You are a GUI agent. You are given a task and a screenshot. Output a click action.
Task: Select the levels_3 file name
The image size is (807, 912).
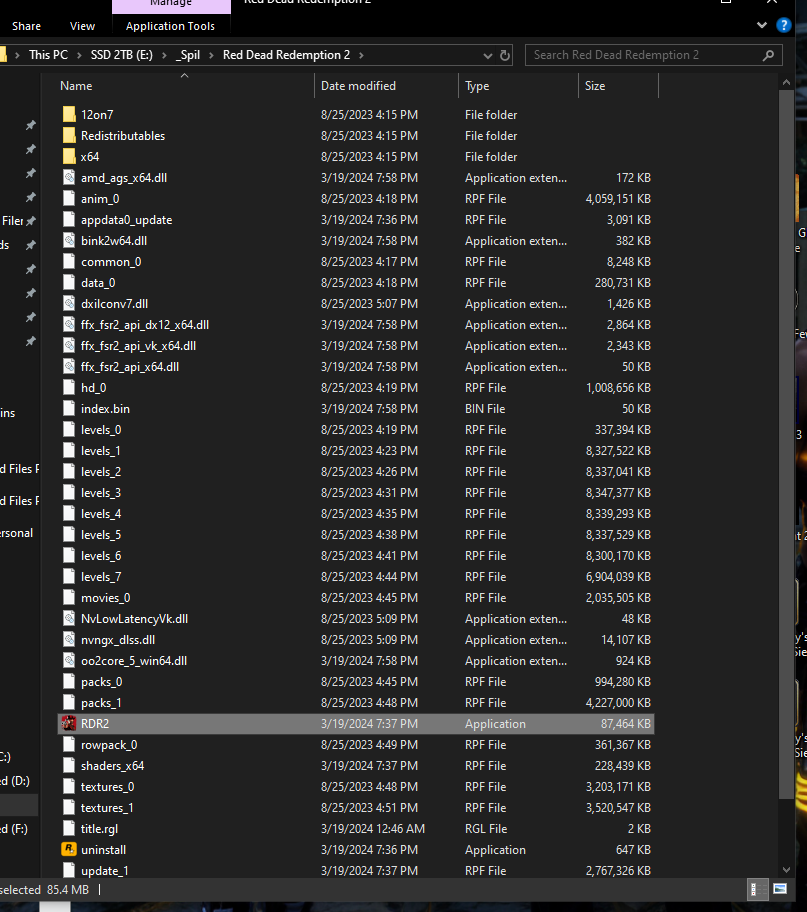[101, 493]
